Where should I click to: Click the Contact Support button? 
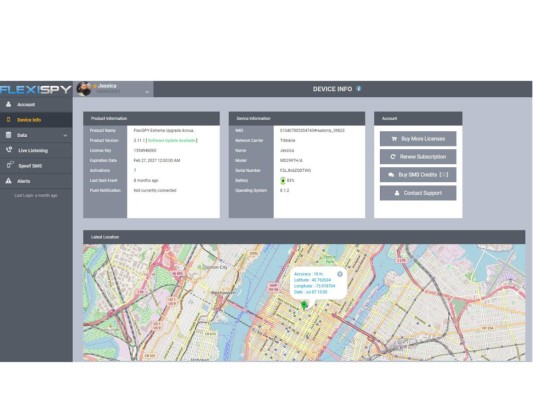pyautogui.click(x=418, y=193)
